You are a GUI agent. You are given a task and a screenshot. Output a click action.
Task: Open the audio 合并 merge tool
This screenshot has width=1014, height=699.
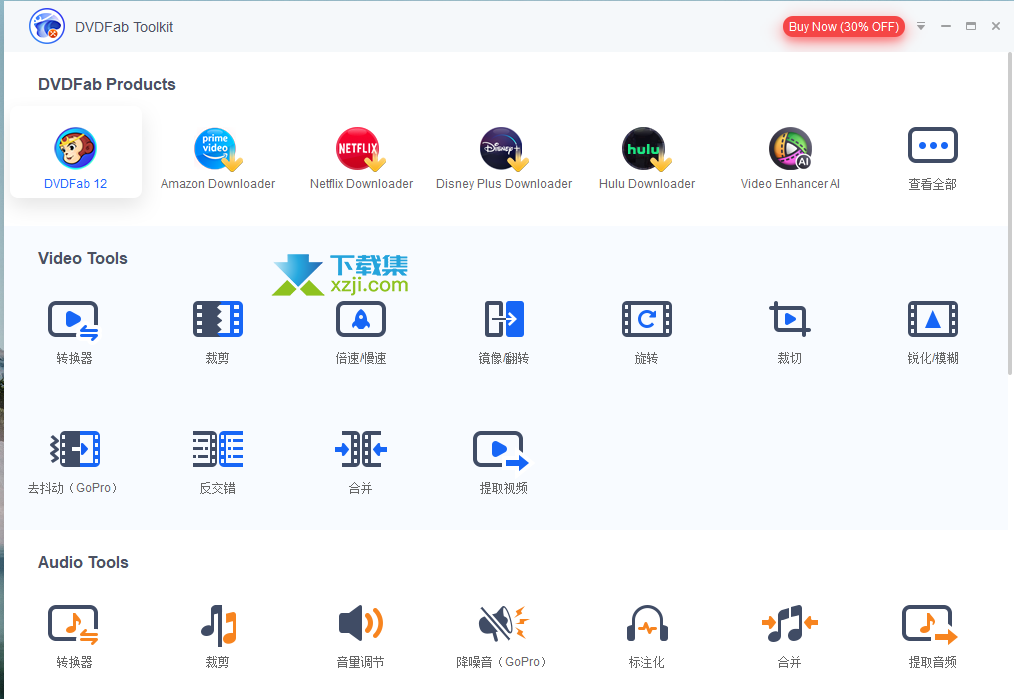click(790, 637)
